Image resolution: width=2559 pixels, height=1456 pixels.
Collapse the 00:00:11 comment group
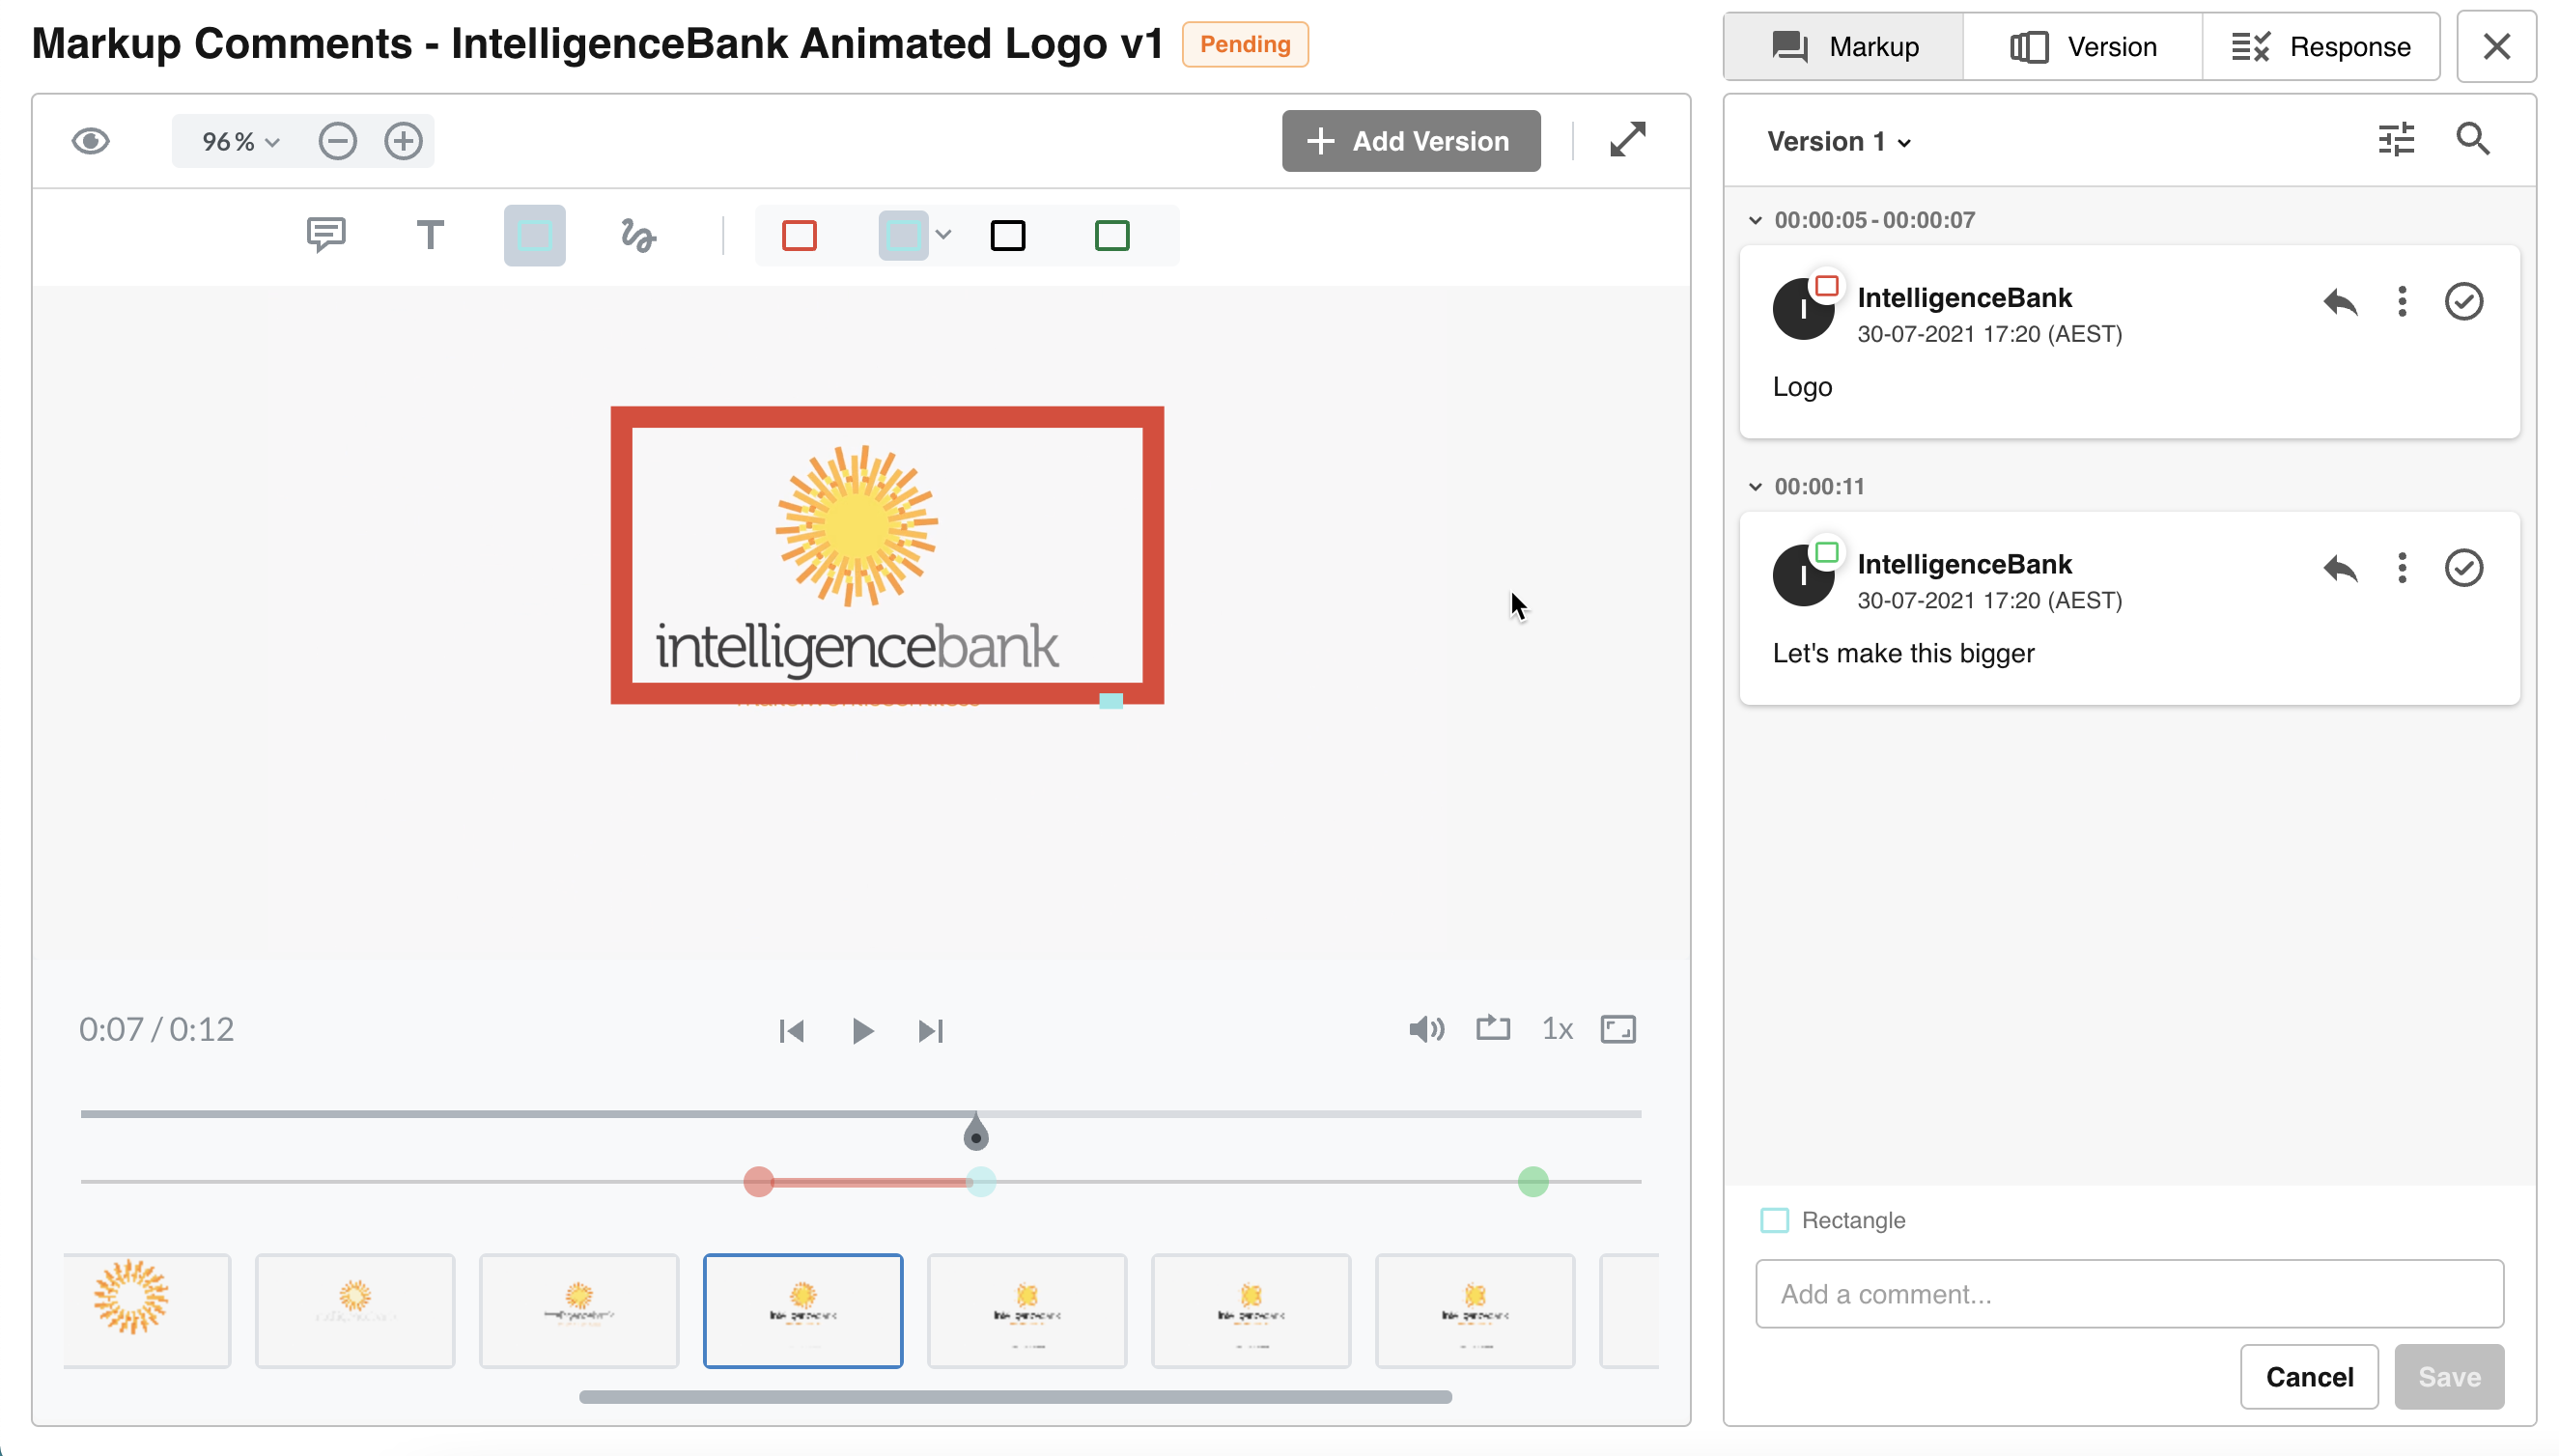[x=1755, y=487]
